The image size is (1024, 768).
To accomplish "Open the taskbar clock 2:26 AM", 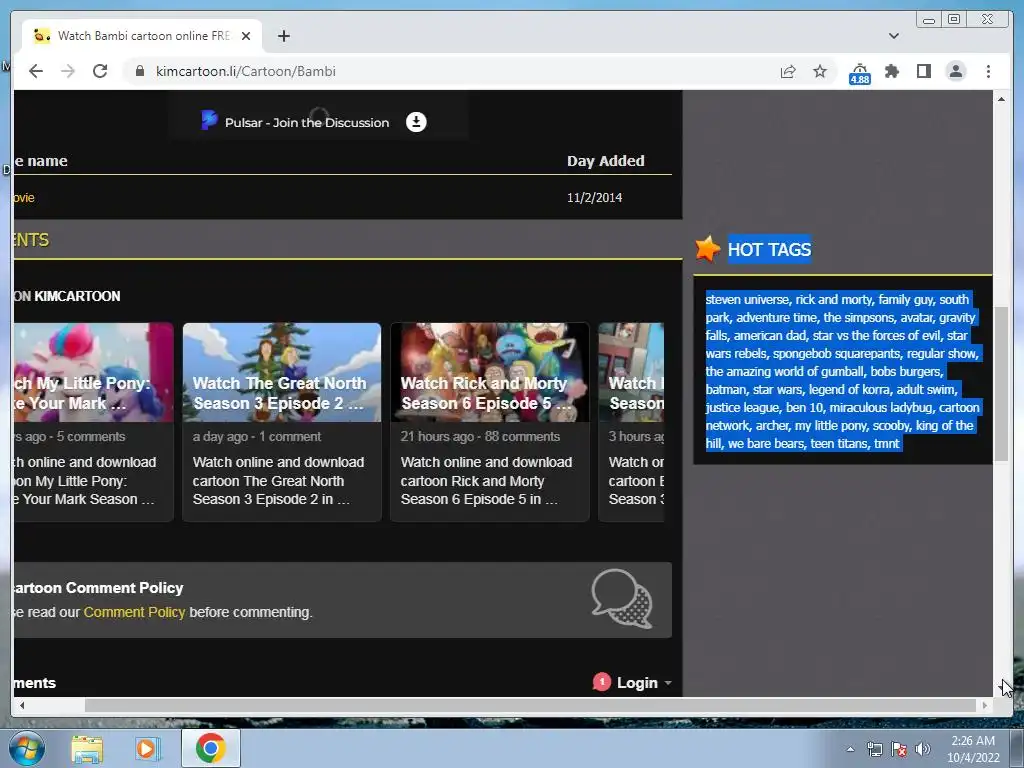I will (x=973, y=748).
